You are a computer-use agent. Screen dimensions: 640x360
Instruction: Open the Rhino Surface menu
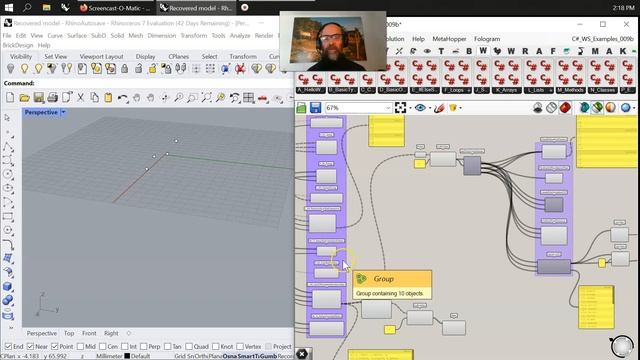77,36
